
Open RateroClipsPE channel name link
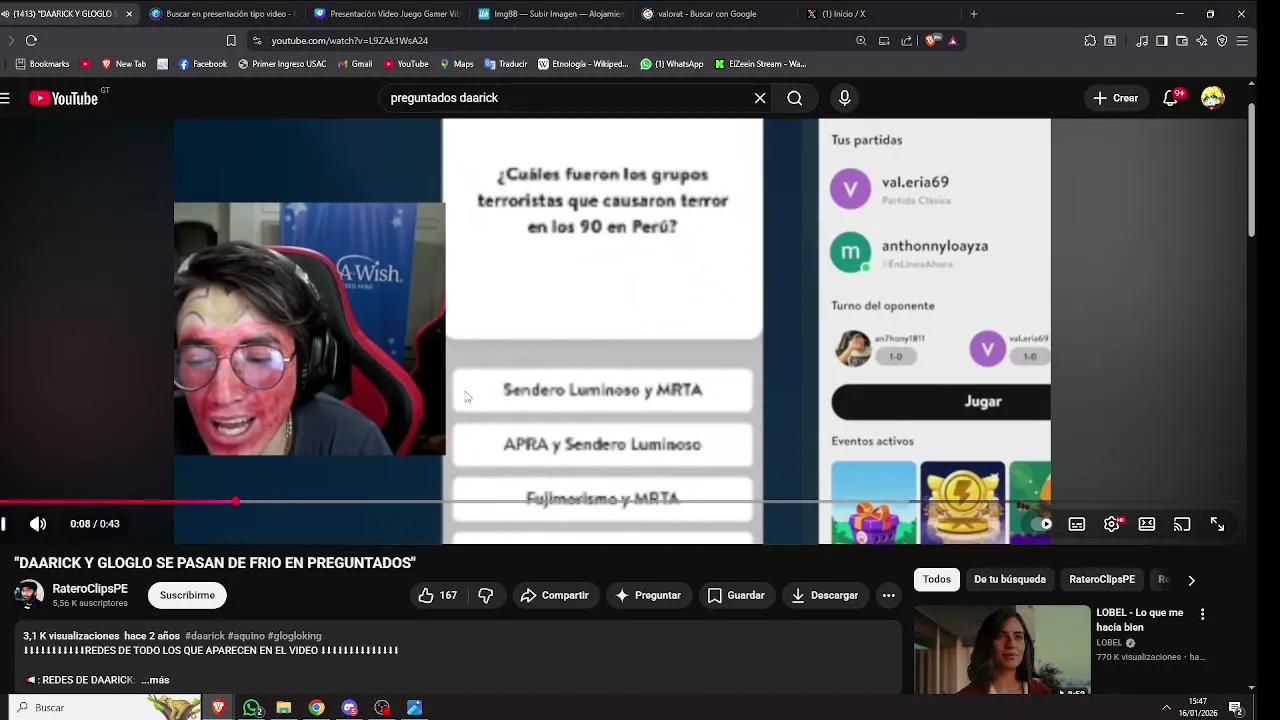tap(90, 589)
